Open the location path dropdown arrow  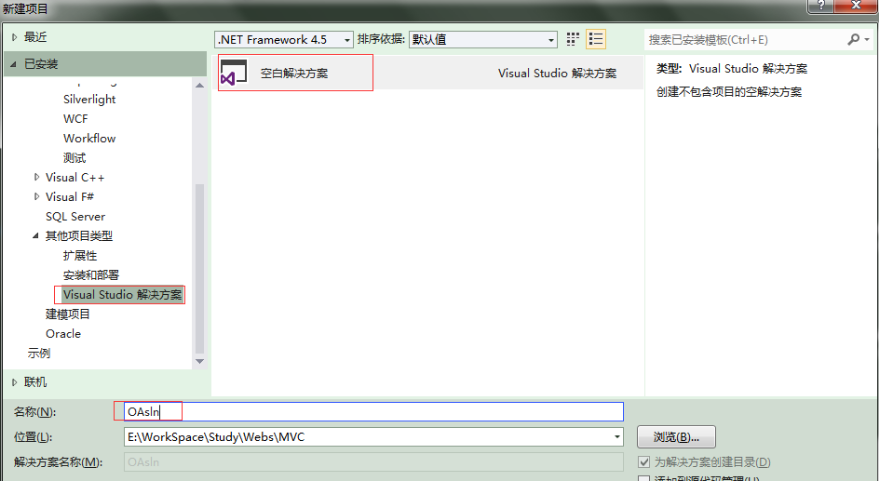[x=617, y=437]
